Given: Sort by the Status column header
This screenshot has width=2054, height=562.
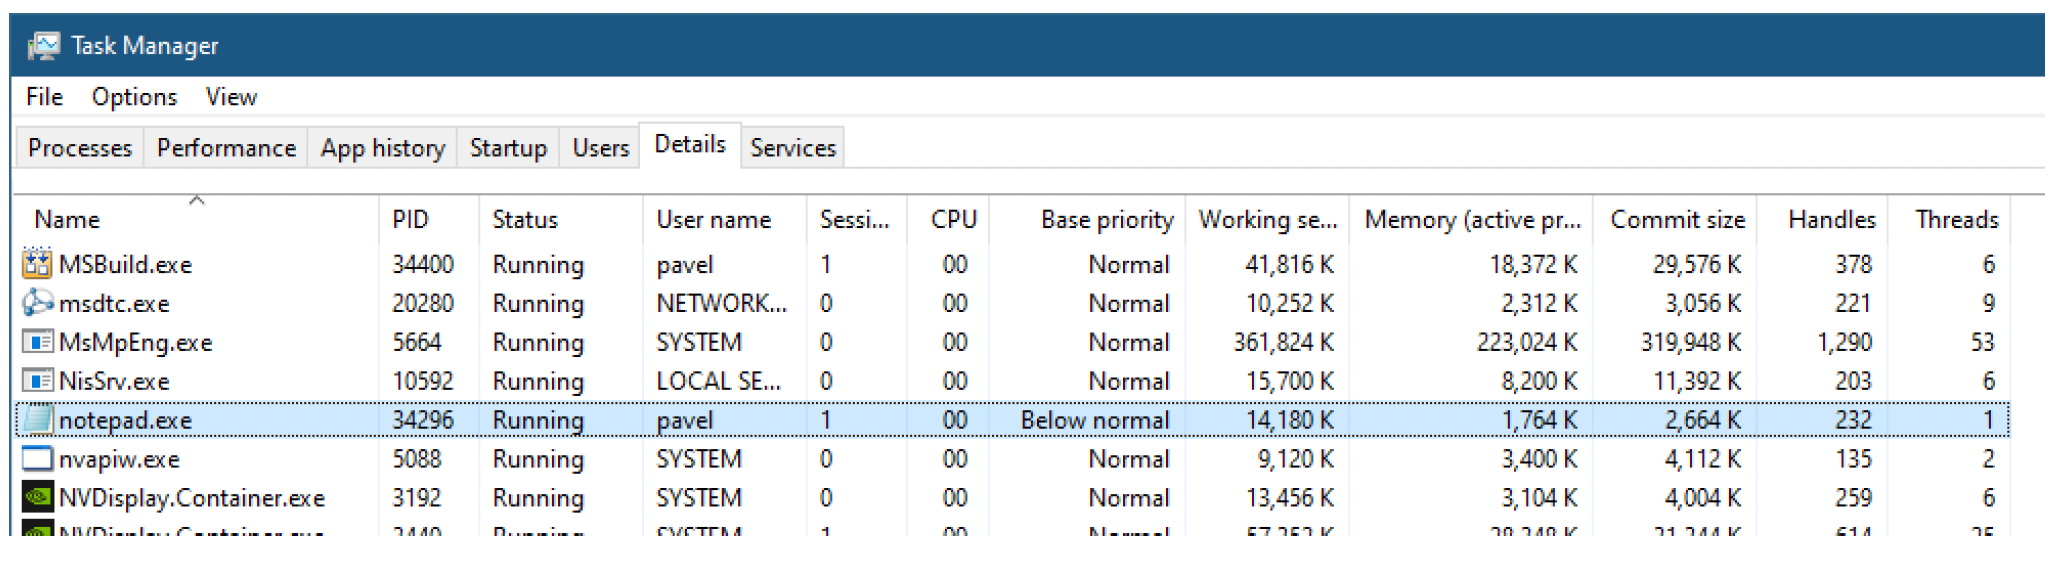Looking at the screenshot, I should pyautogui.click(x=561, y=219).
